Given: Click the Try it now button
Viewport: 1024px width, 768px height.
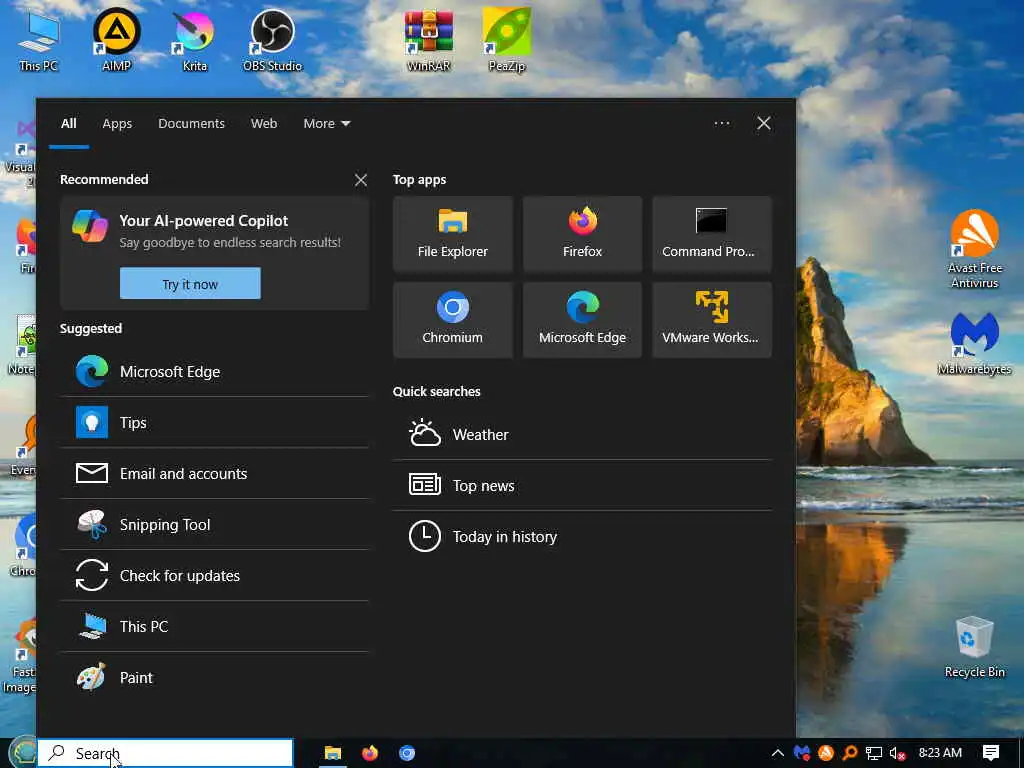Looking at the screenshot, I should point(190,283).
